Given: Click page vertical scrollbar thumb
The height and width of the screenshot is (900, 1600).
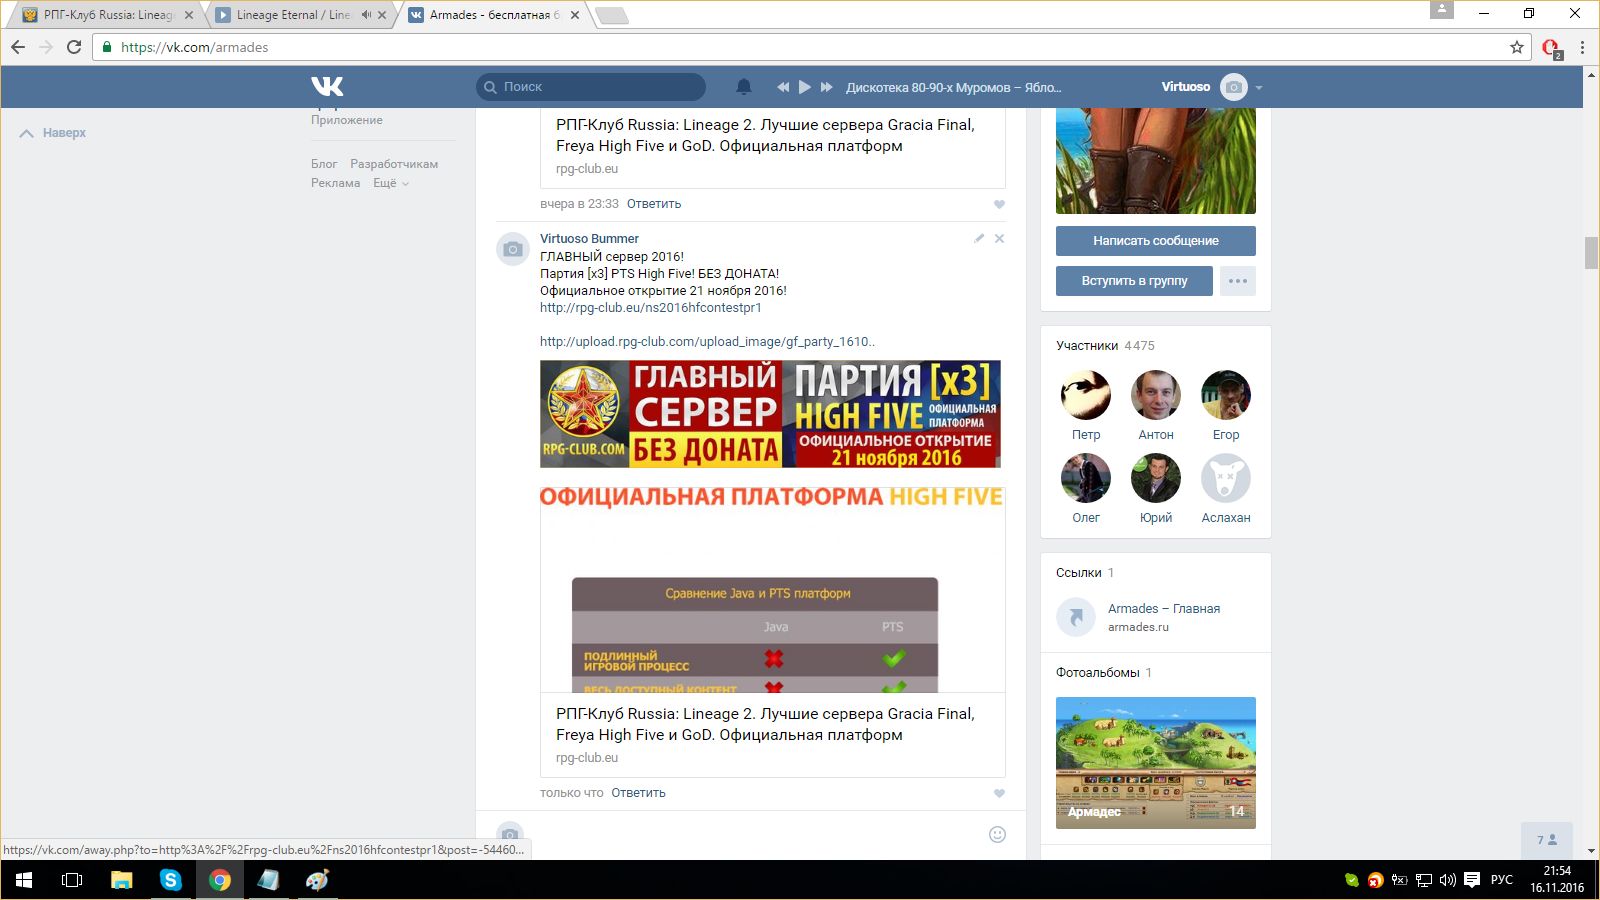Looking at the screenshot, I should point(1591,253).
